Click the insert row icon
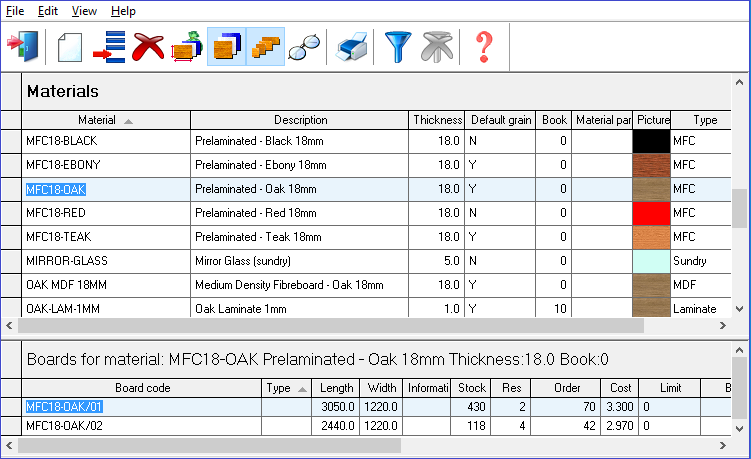 108,47
